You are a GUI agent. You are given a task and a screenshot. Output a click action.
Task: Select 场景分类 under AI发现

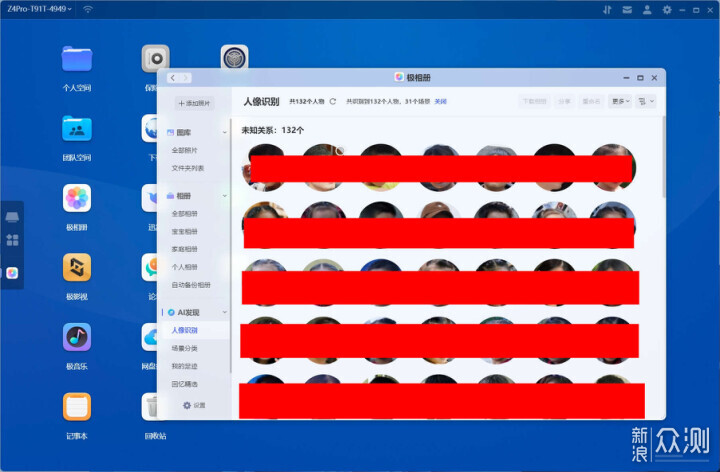coord(185,348)
